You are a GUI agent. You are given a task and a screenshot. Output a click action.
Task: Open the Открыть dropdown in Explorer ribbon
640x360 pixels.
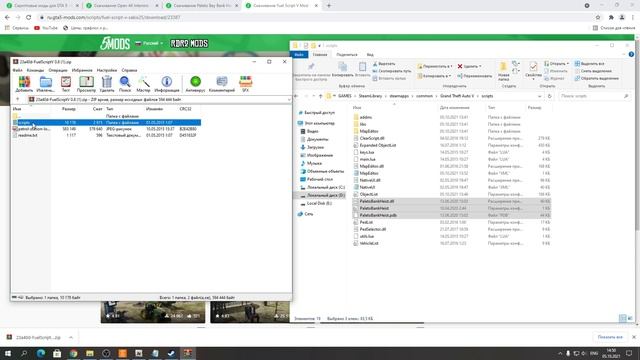557,64
